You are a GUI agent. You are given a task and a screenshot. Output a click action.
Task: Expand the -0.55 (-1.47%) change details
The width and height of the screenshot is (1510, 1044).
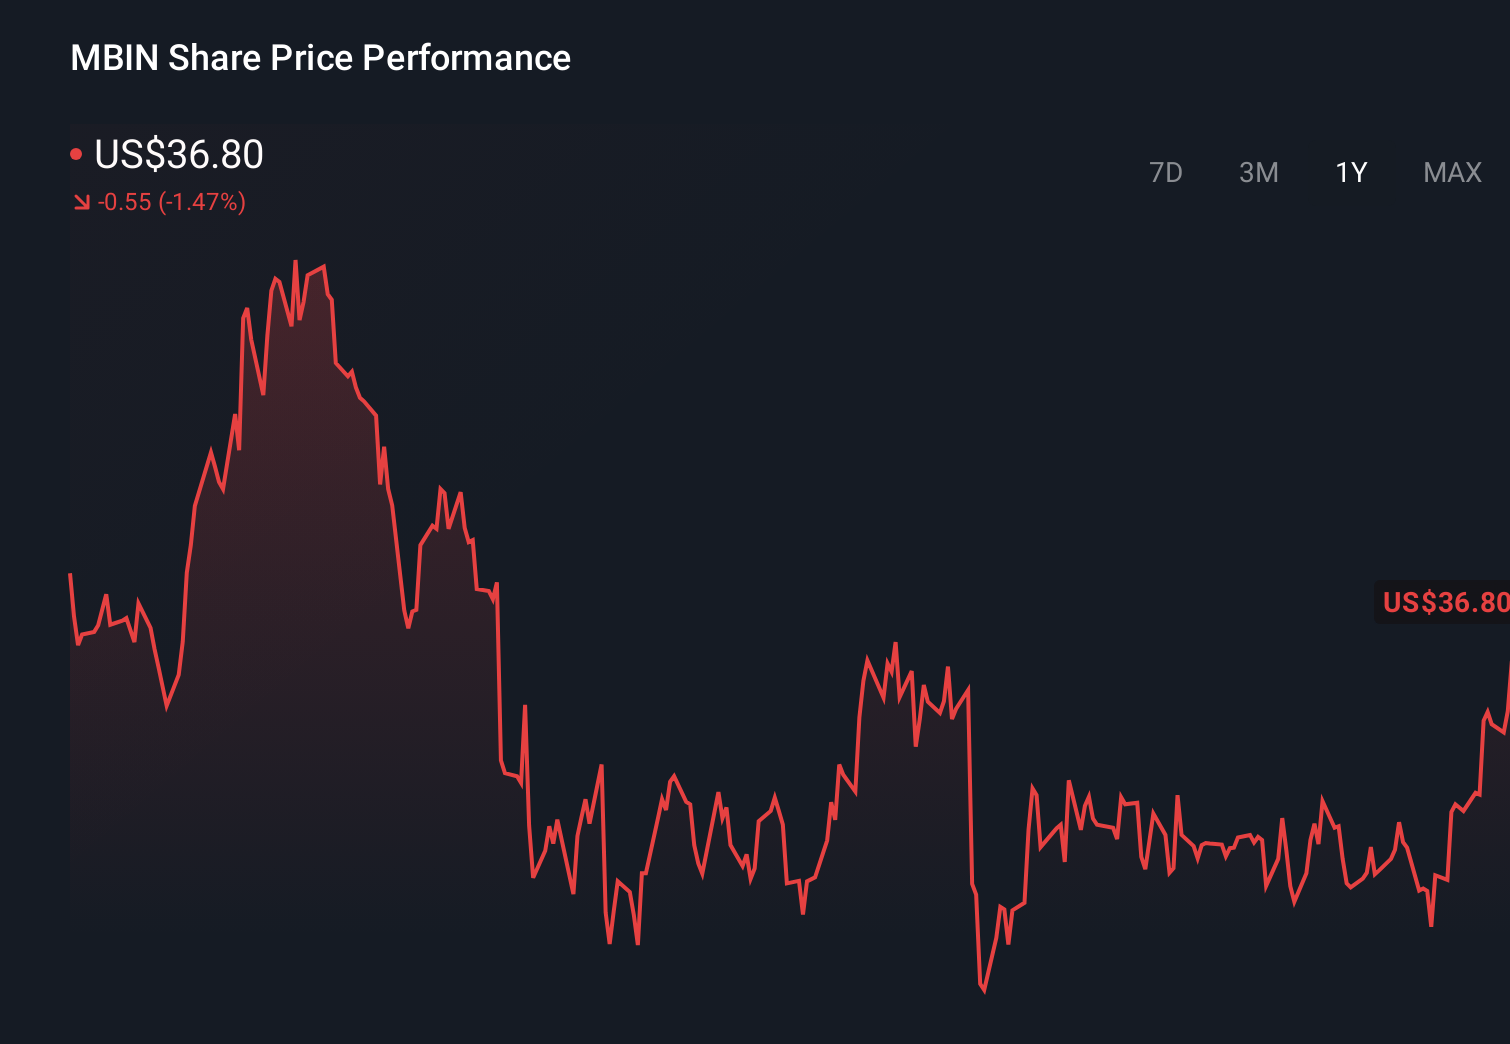pos(172,202)
